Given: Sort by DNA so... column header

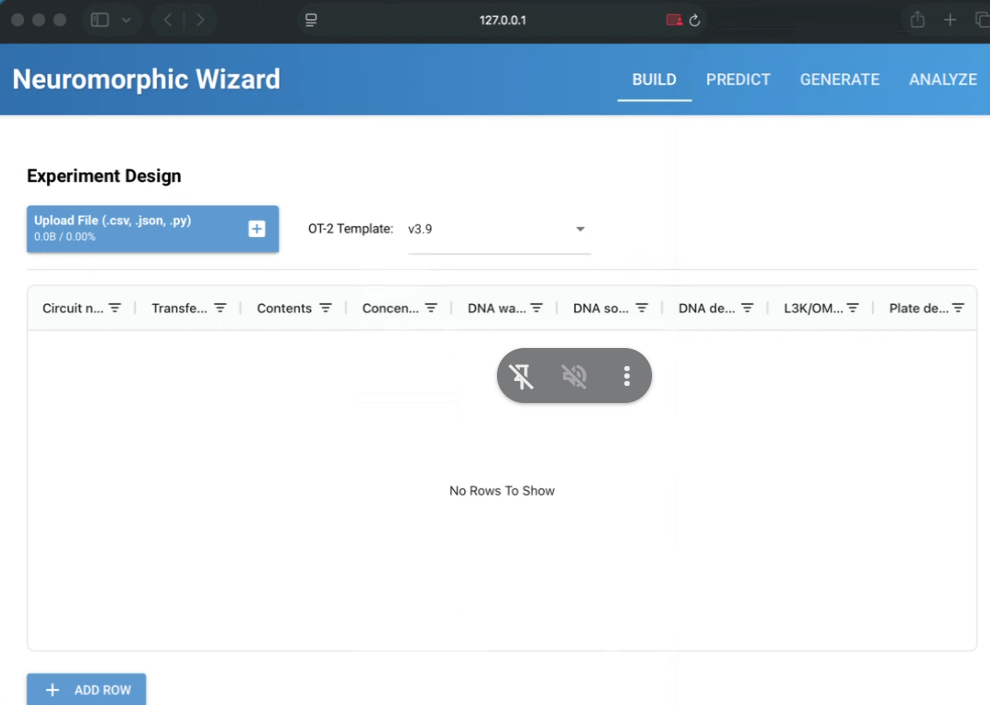Looking at the screenshot, I should pyautogui.click(x=600, y=308).
